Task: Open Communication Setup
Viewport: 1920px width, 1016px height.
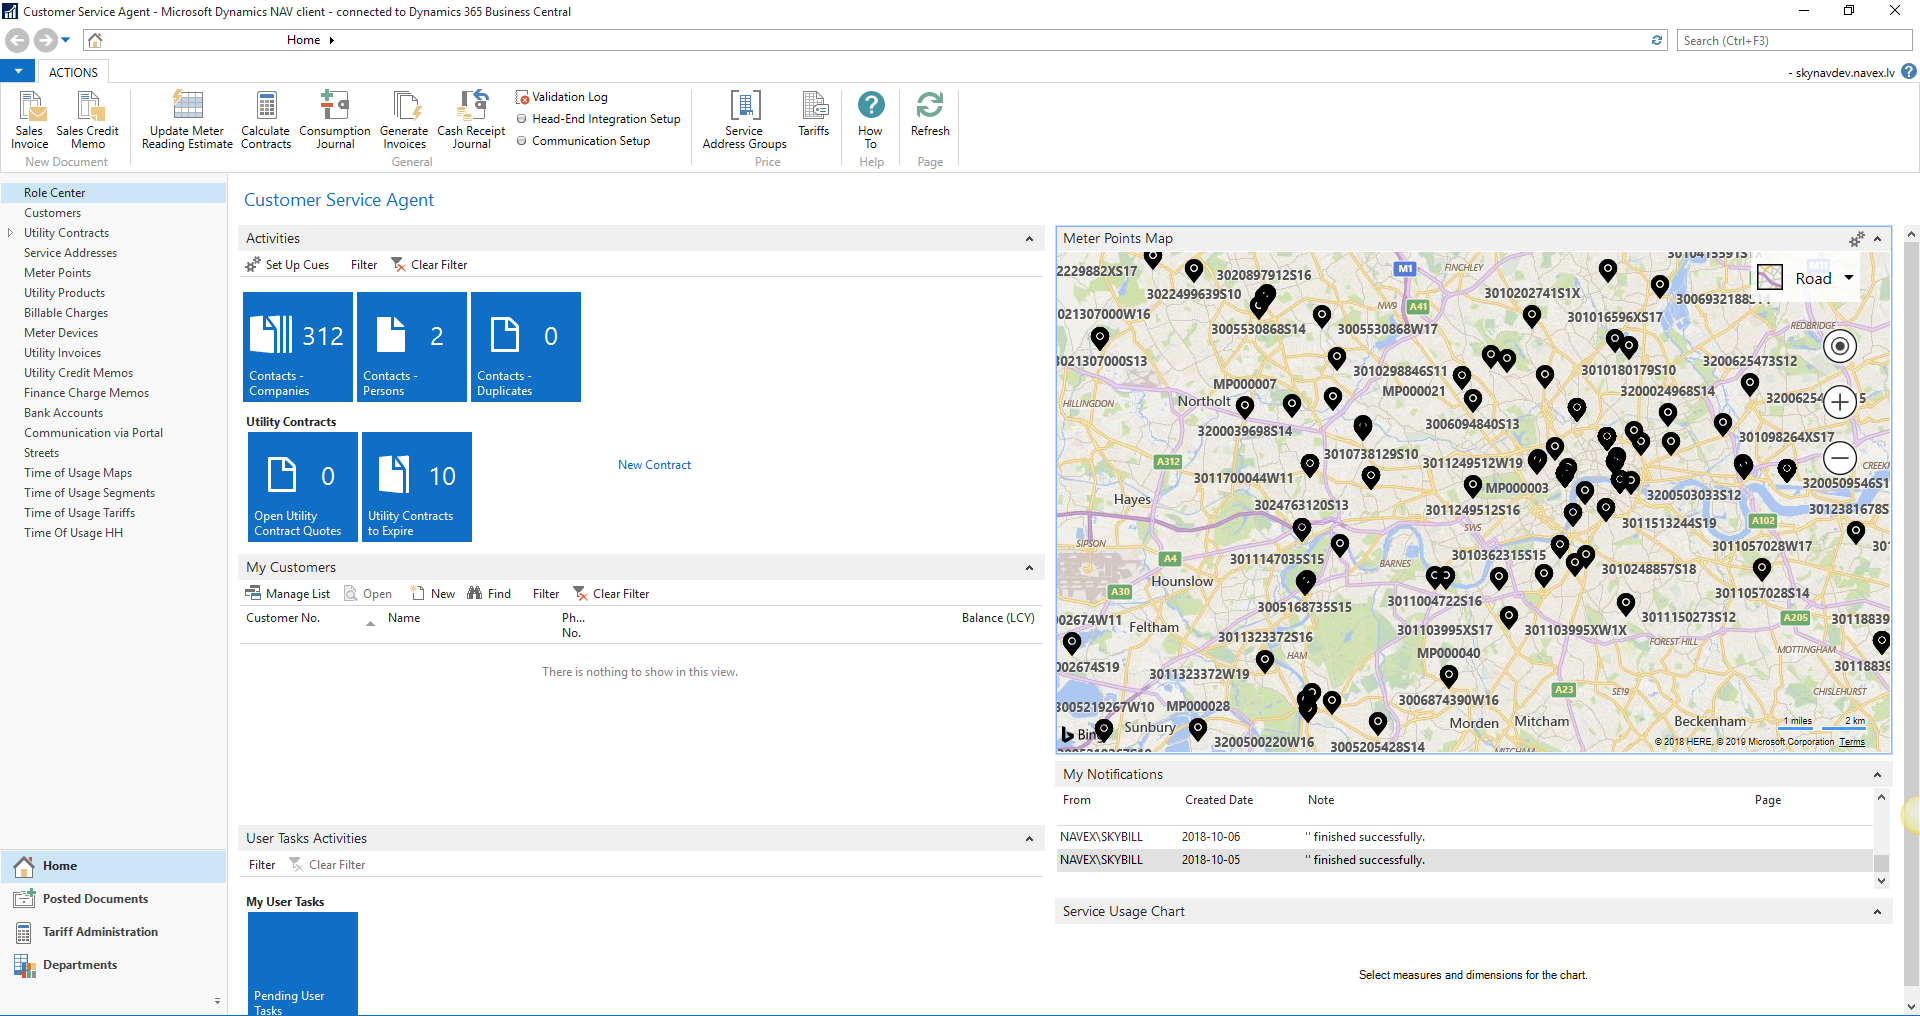Action: pos(583,141)
